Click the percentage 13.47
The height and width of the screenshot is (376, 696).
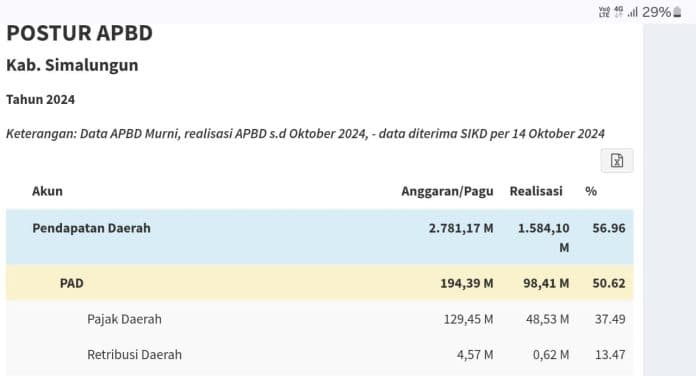point(610,355)
